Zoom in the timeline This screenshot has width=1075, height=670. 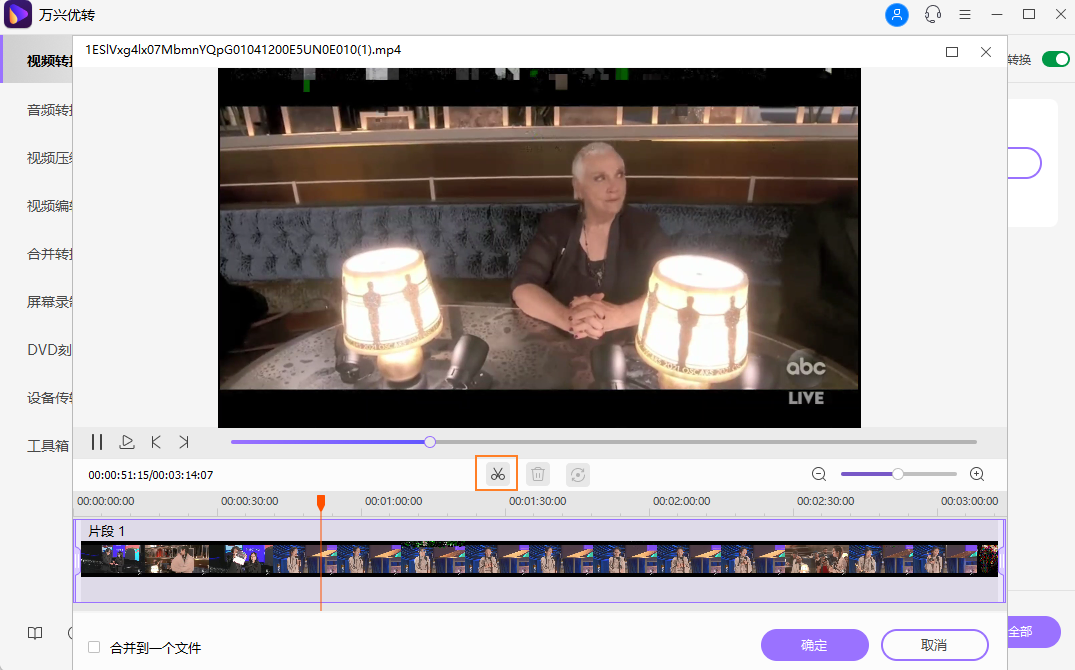click(977, 474)
